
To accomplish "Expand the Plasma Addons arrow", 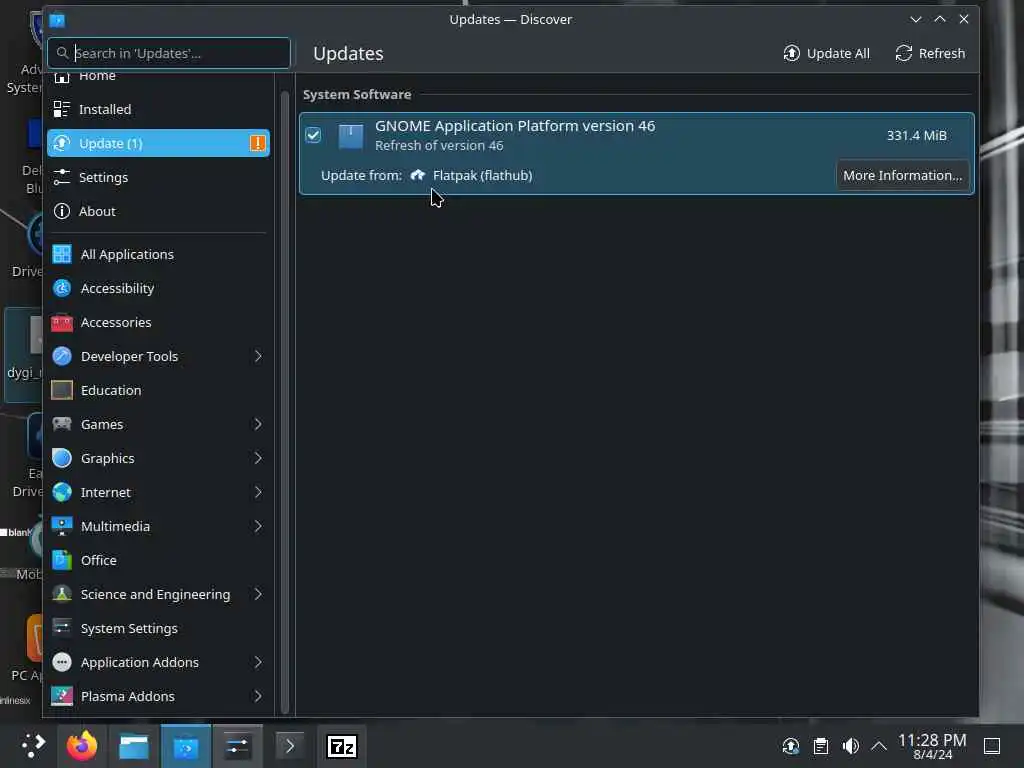I will pos(258,696).
